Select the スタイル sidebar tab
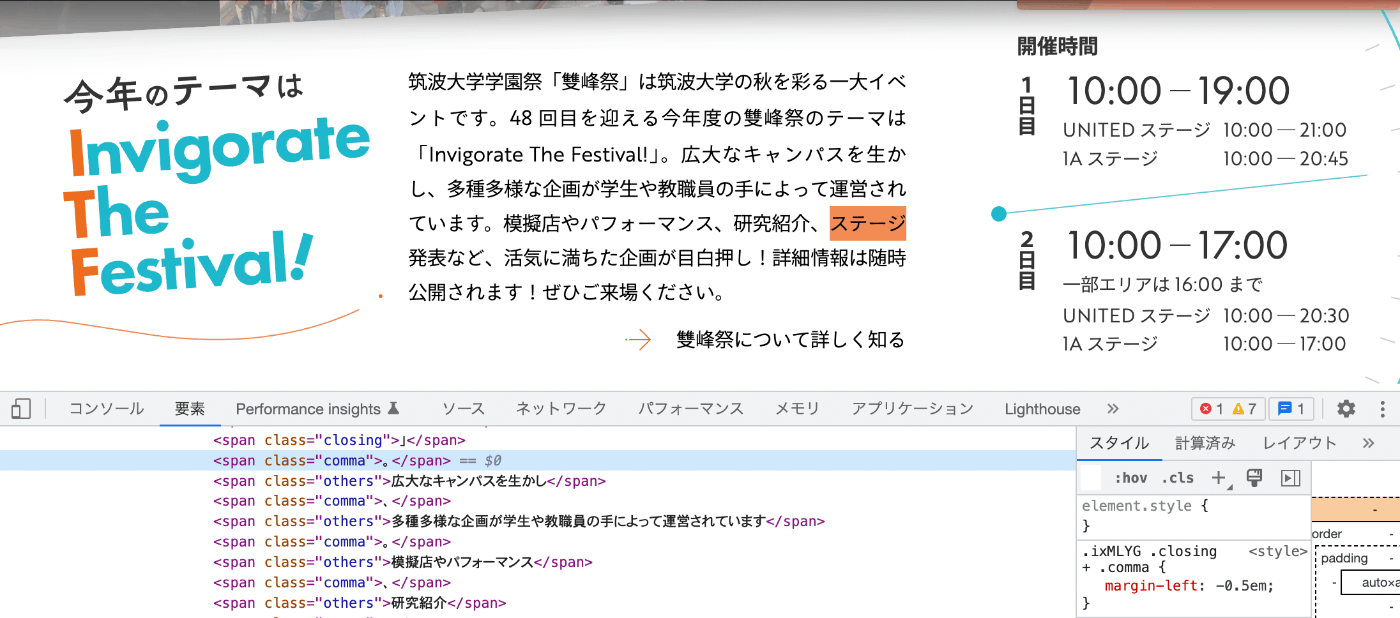The width and height of the screenshot is (1400, 618). point(1119,443)
